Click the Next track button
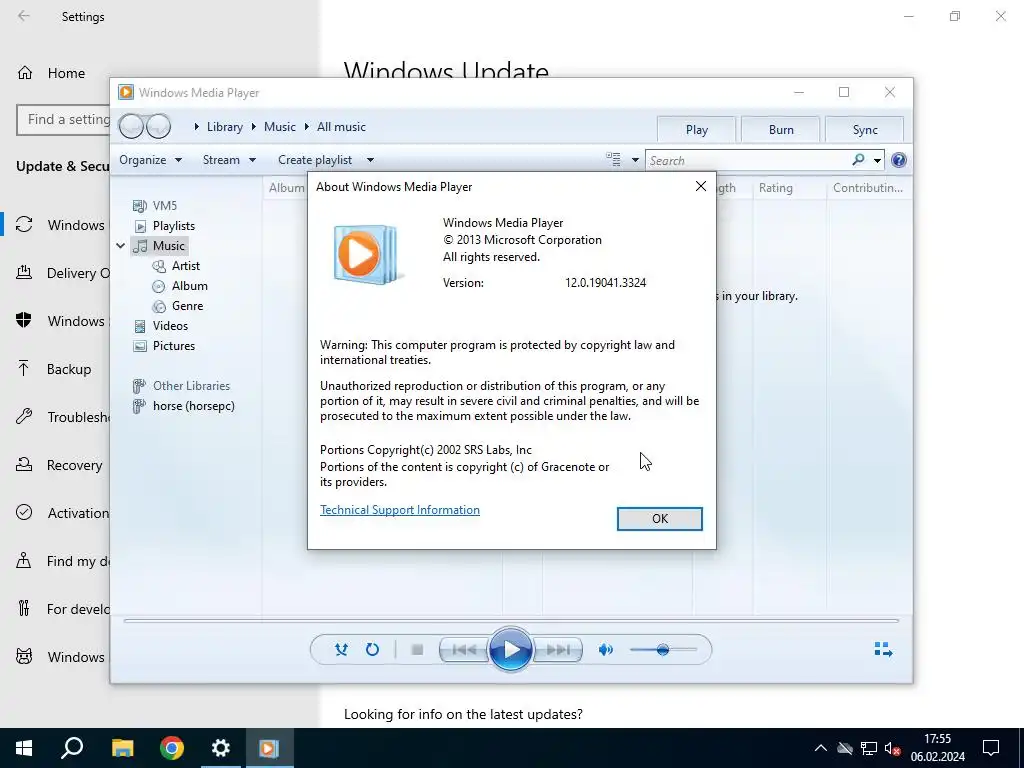The width and height of the screenshot is (1024, 768). [x=558, y=650]
